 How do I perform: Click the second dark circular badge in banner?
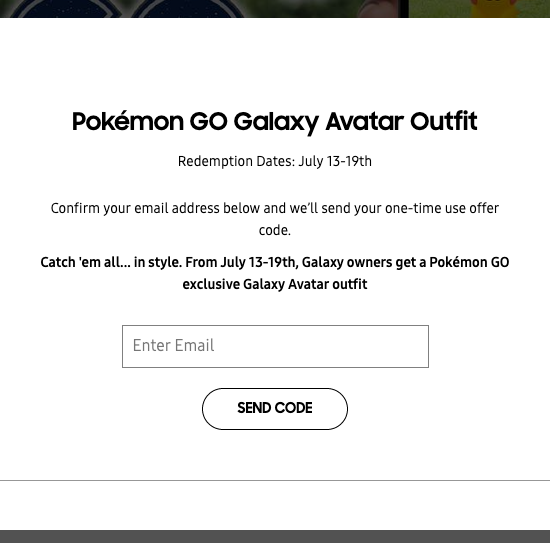pos(188,9)
